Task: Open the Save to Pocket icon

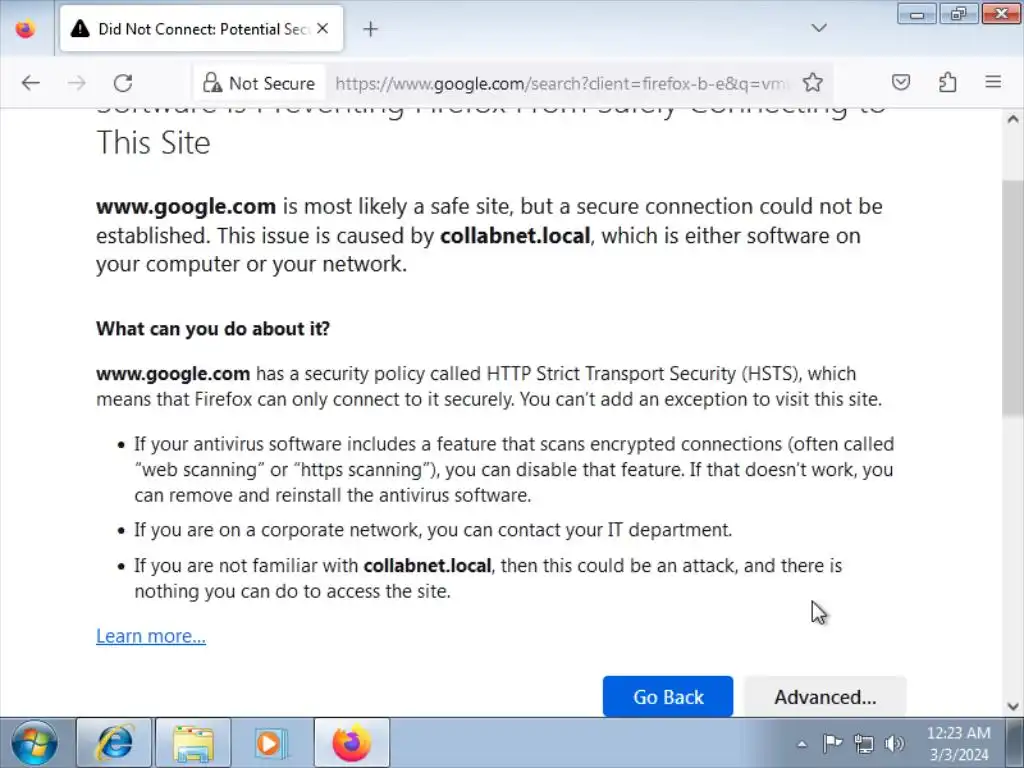Action: pyautogui.click(x=901, y=83)
